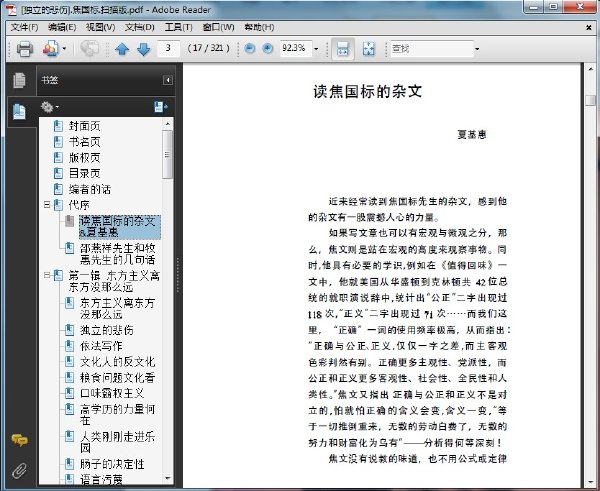
Task: Open the 文件(F) menu
Action: 24,27
